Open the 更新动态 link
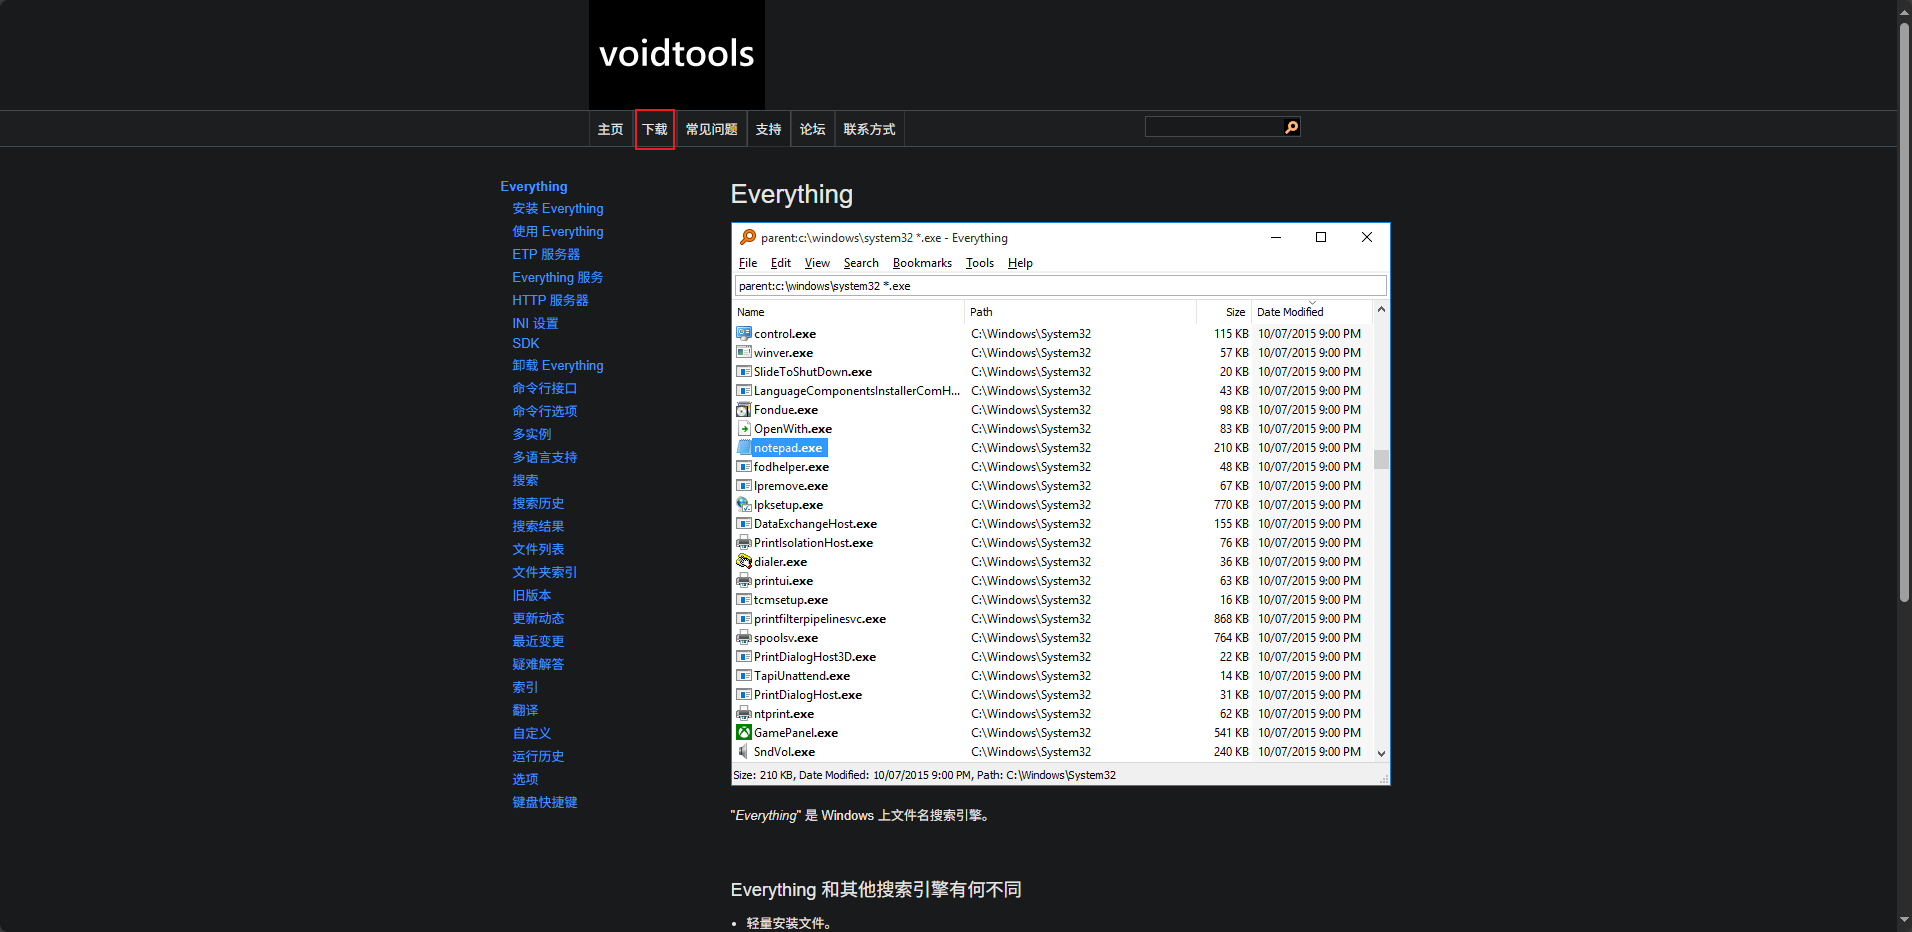1912x932 pixels. point(538,618)
